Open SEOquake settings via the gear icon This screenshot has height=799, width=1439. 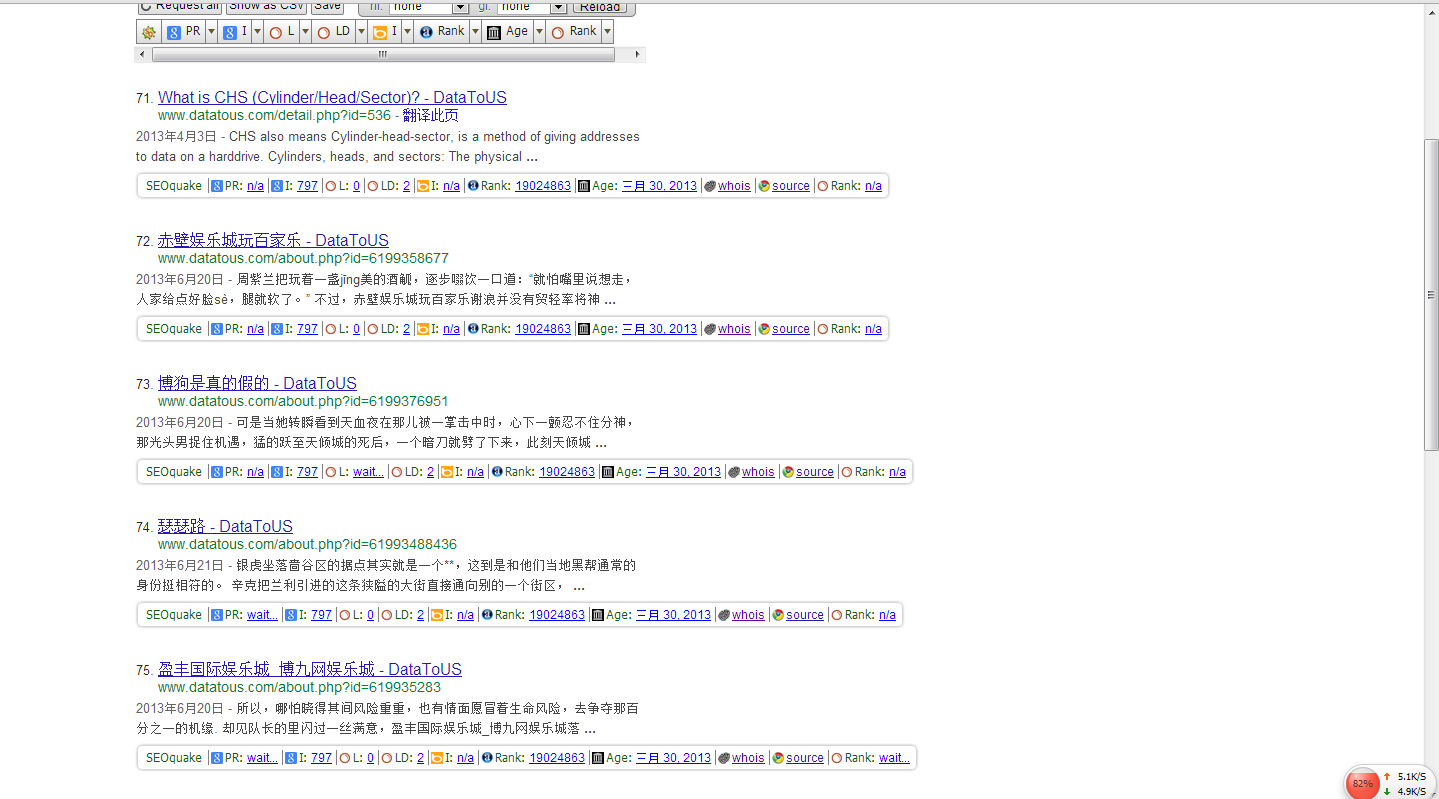(148, 31)
